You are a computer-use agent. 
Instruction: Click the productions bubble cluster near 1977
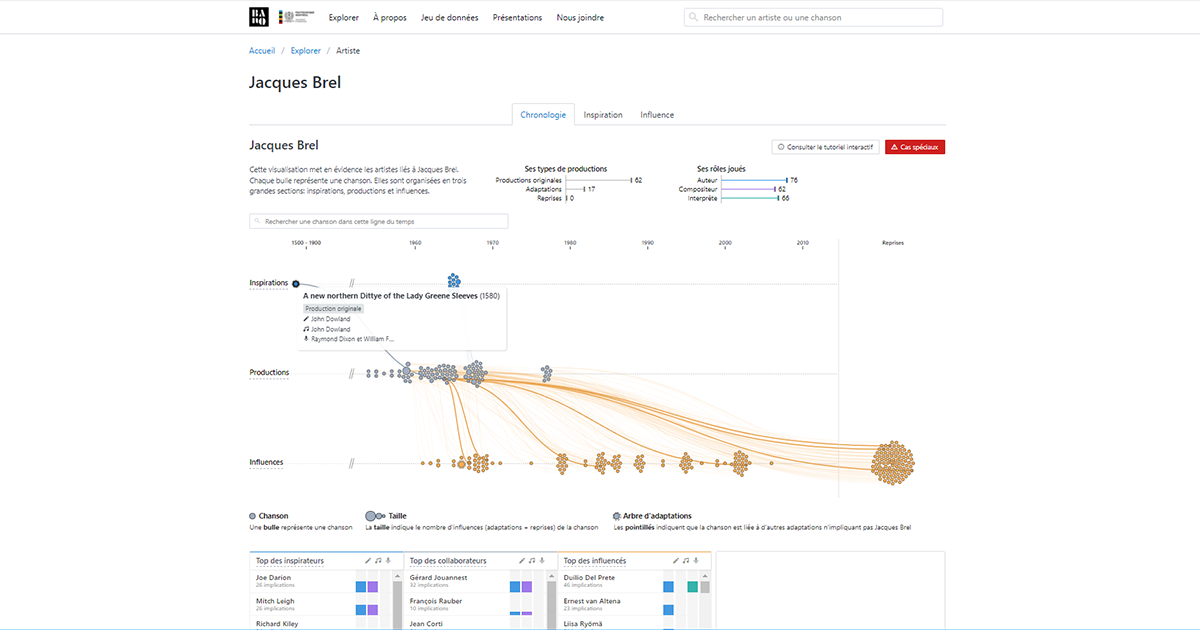(546, 373)
